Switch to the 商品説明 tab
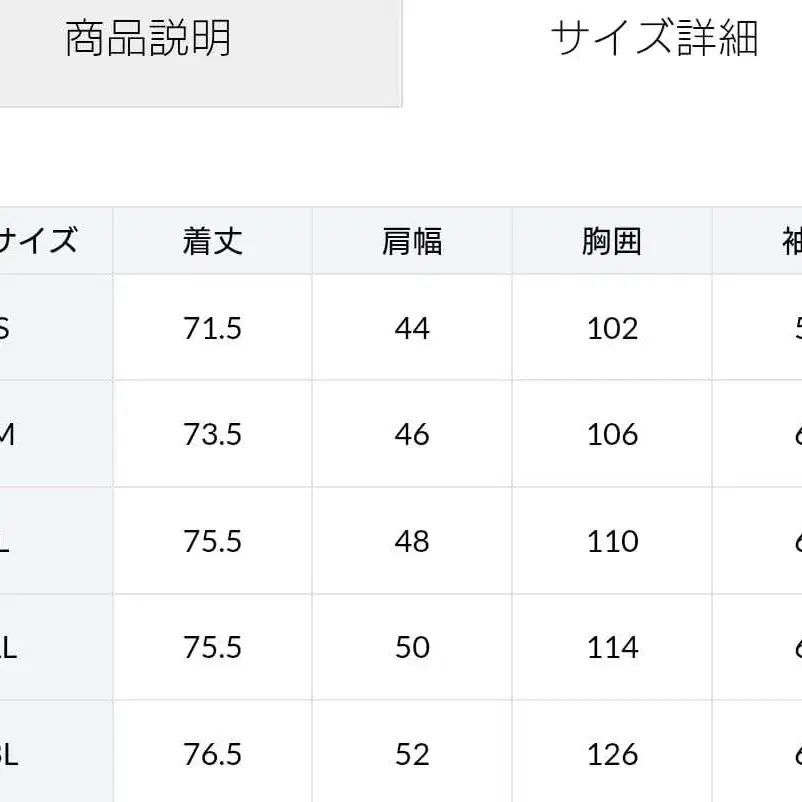The image size is (802, 802). pos(150,40)
